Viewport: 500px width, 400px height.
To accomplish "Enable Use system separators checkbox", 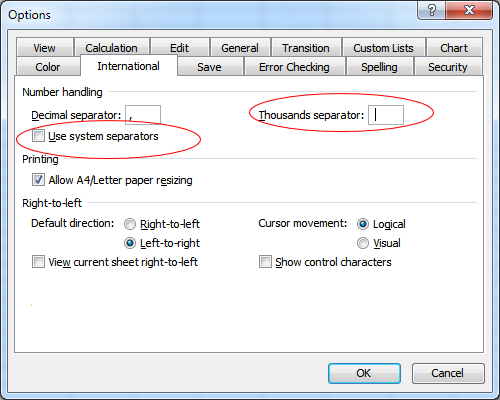I will point(38,136).
